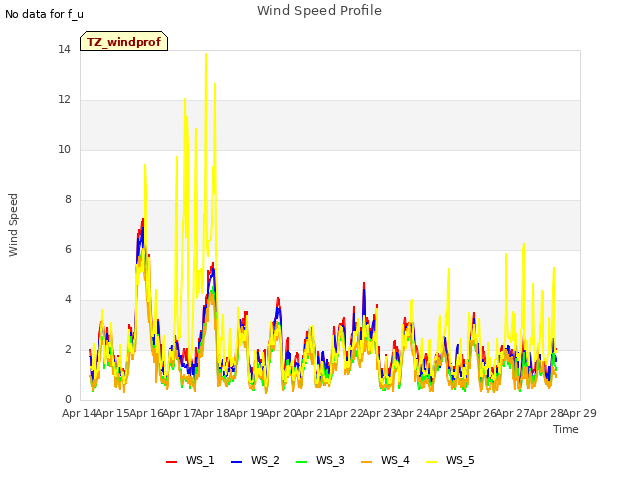Toggle the WS_1 legend entry

coord(190,460)
